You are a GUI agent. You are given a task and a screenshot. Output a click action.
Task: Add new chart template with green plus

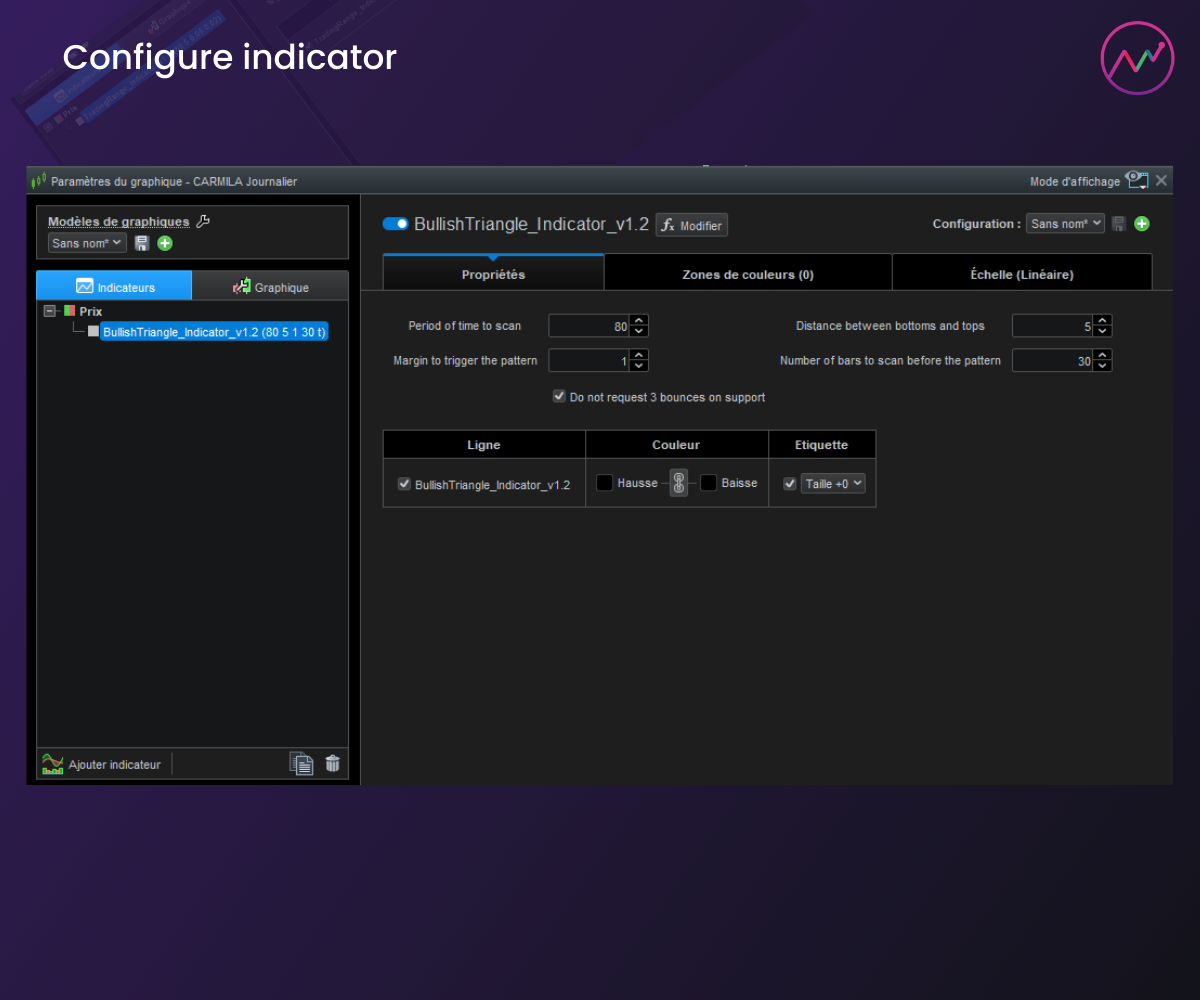[x=165, y=243]
